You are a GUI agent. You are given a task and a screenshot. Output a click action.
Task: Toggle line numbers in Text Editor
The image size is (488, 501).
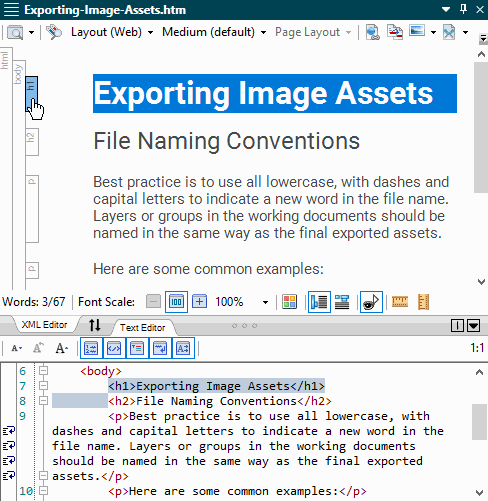click(91, 348)
